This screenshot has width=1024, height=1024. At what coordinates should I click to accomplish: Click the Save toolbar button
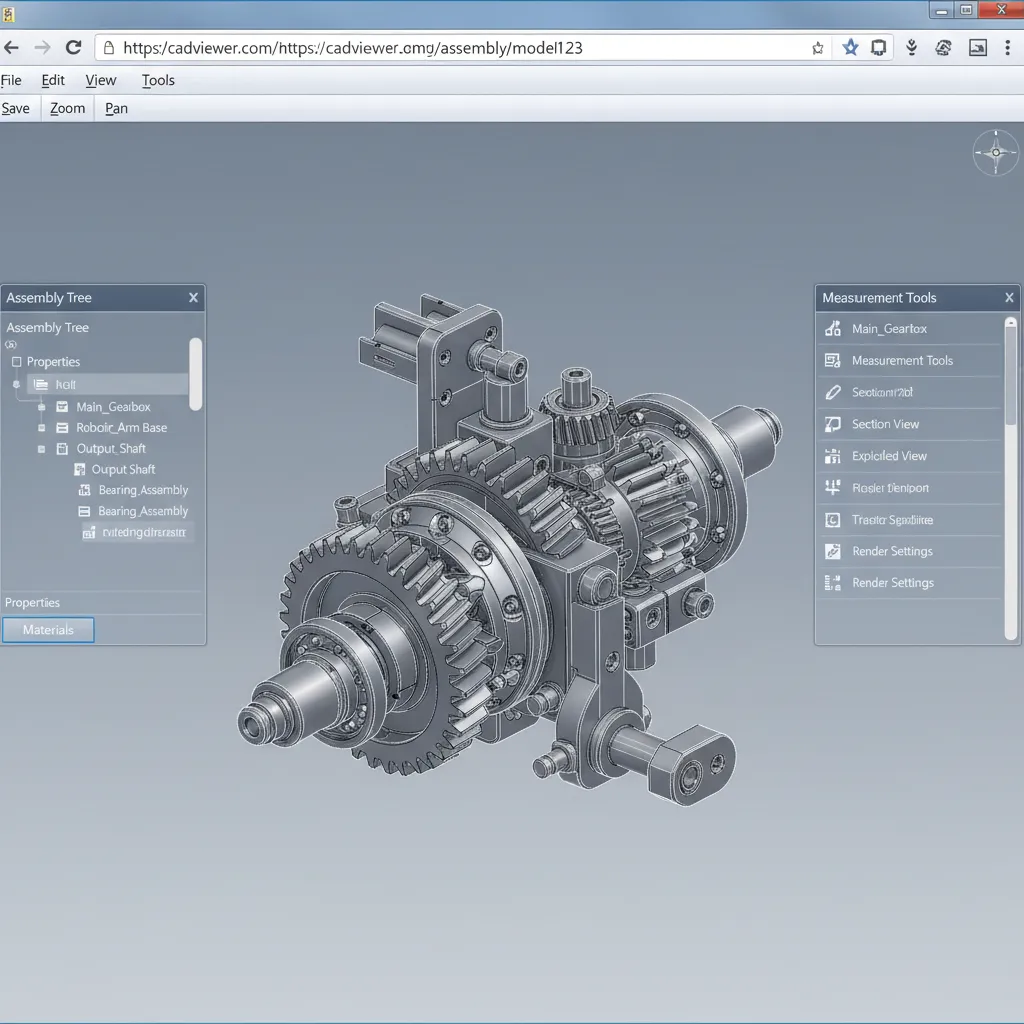click(16, 107)
